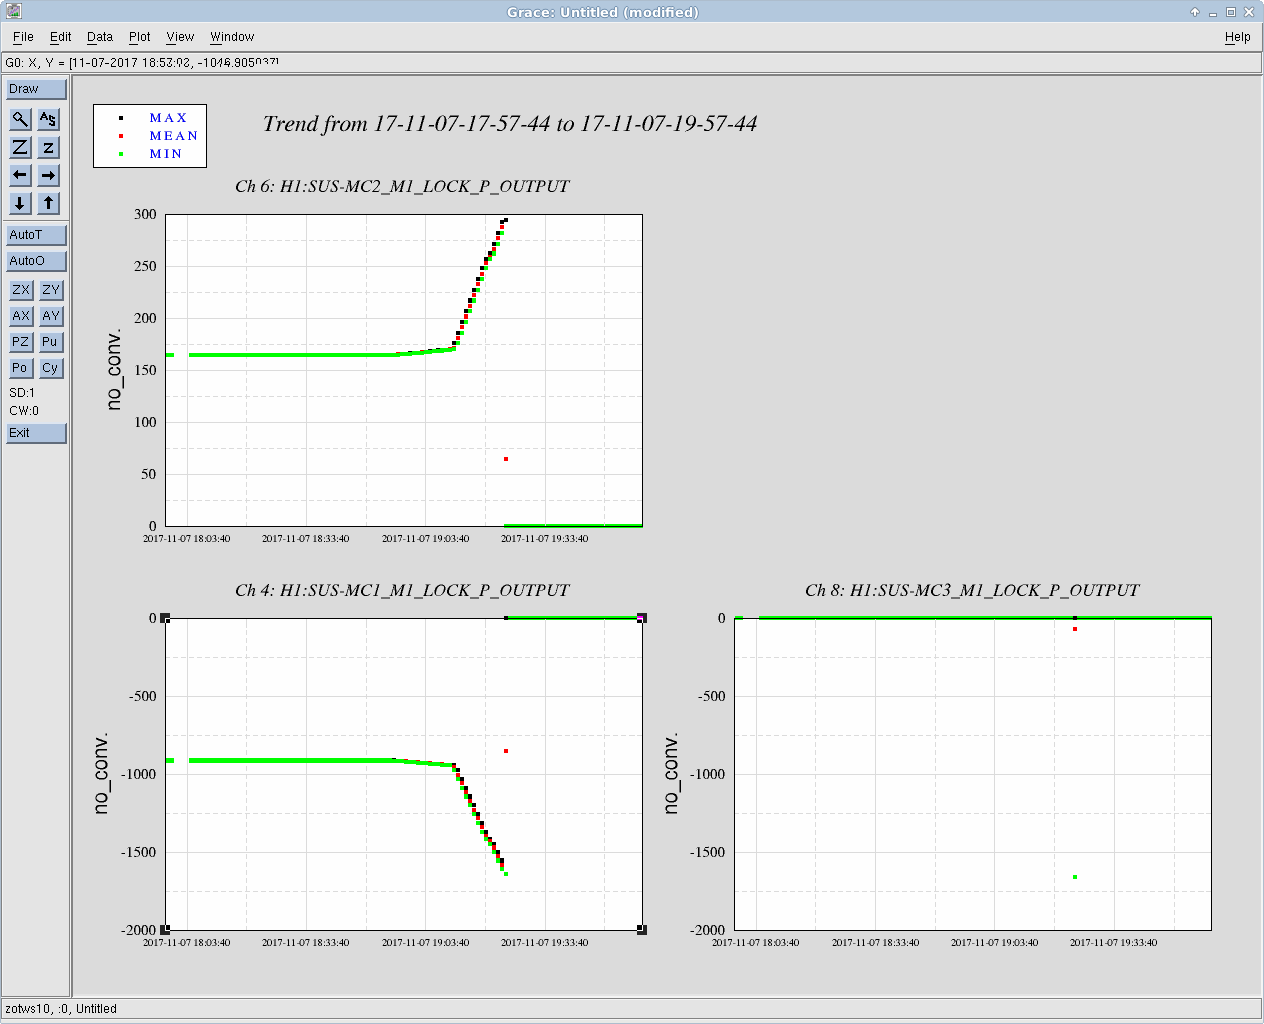The image size is (1264, 1024).
Task: Open the Plot menu
Action: click(x=140, y=37)
